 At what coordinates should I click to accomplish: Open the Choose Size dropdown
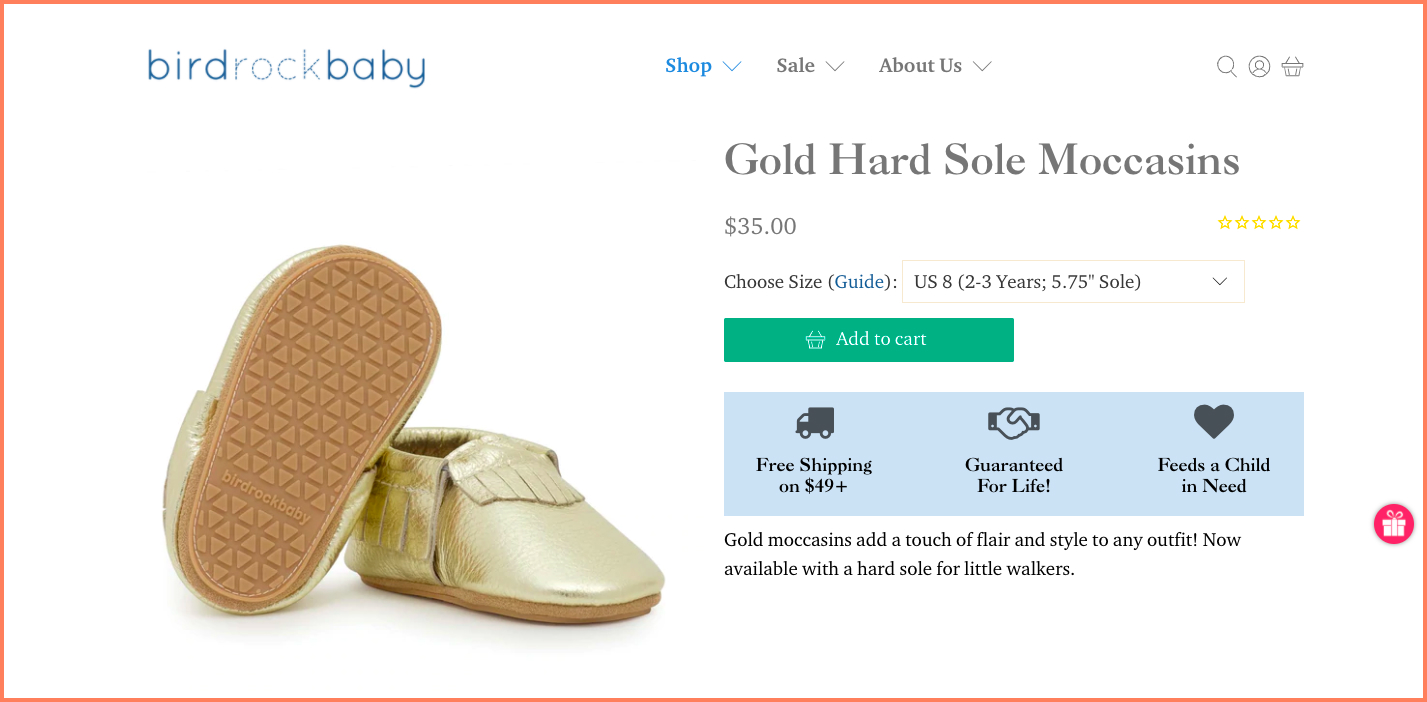tap(1072, 282)
